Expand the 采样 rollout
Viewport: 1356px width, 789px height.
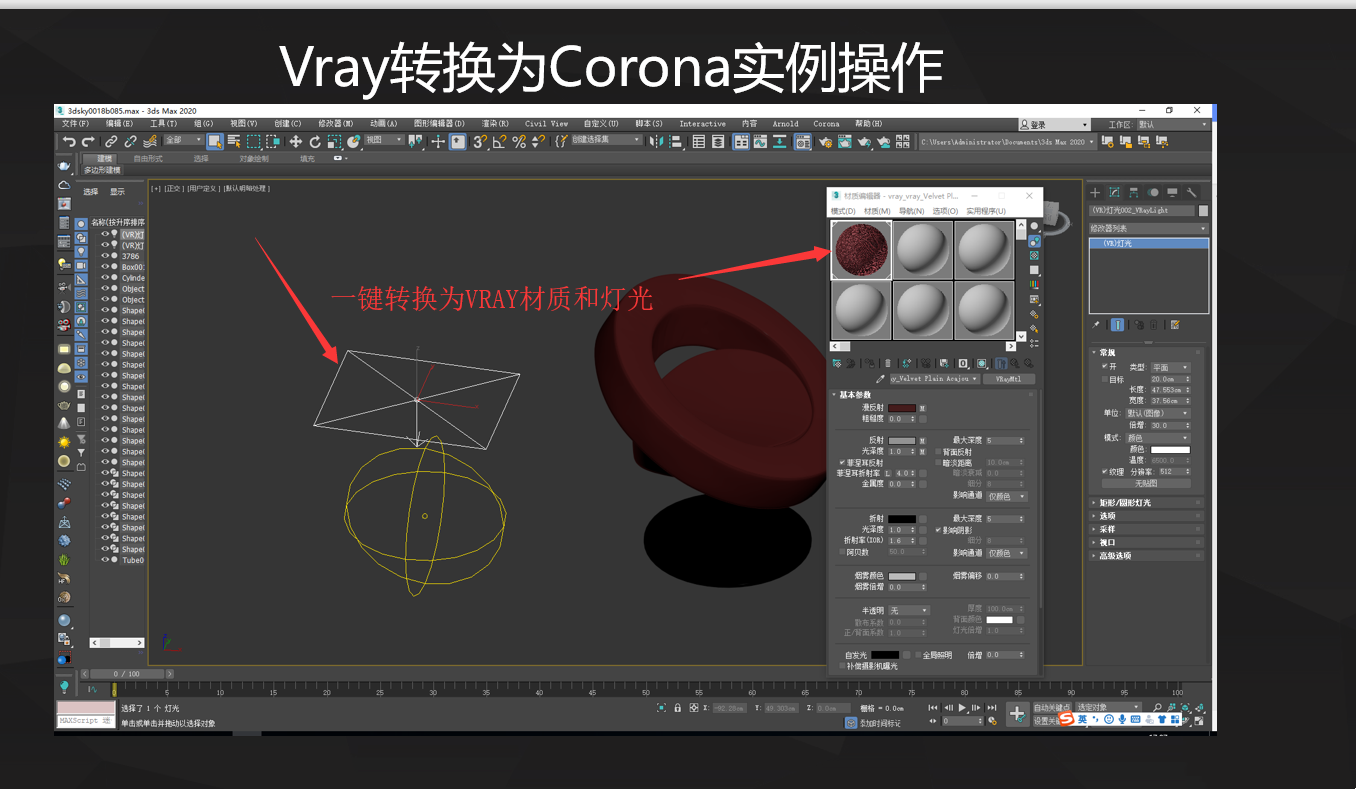(x=1146, y=529)
